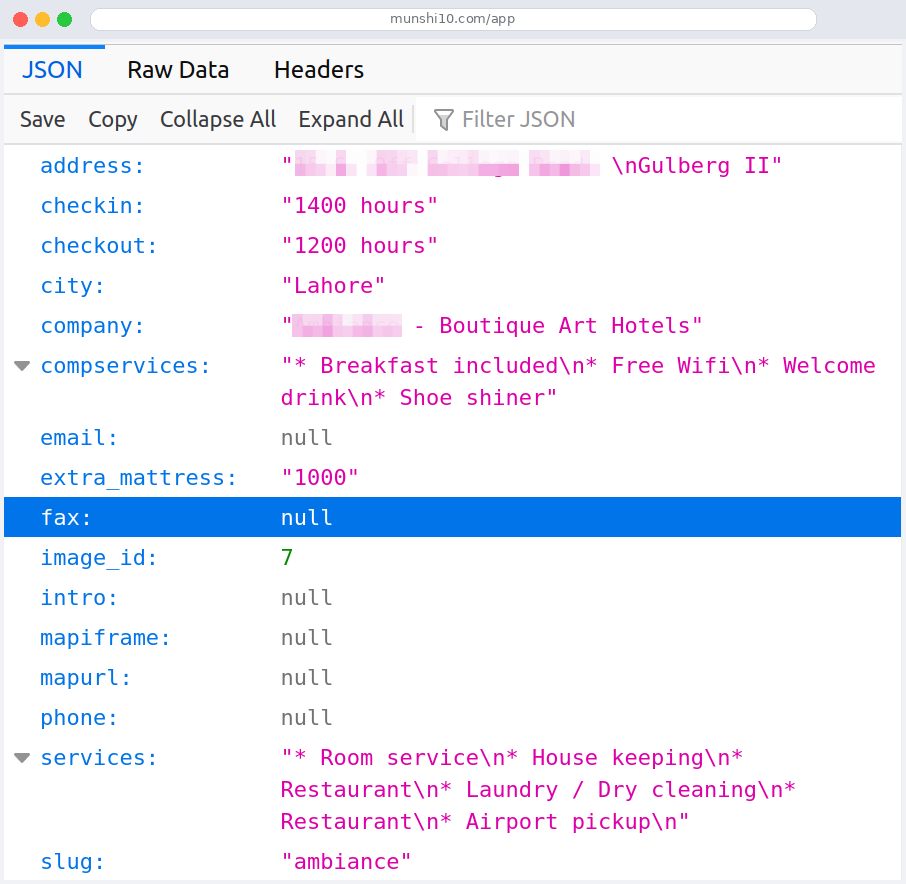Select the address key row
The height and width of the screenshot is (884, 906).
(453, 166)
